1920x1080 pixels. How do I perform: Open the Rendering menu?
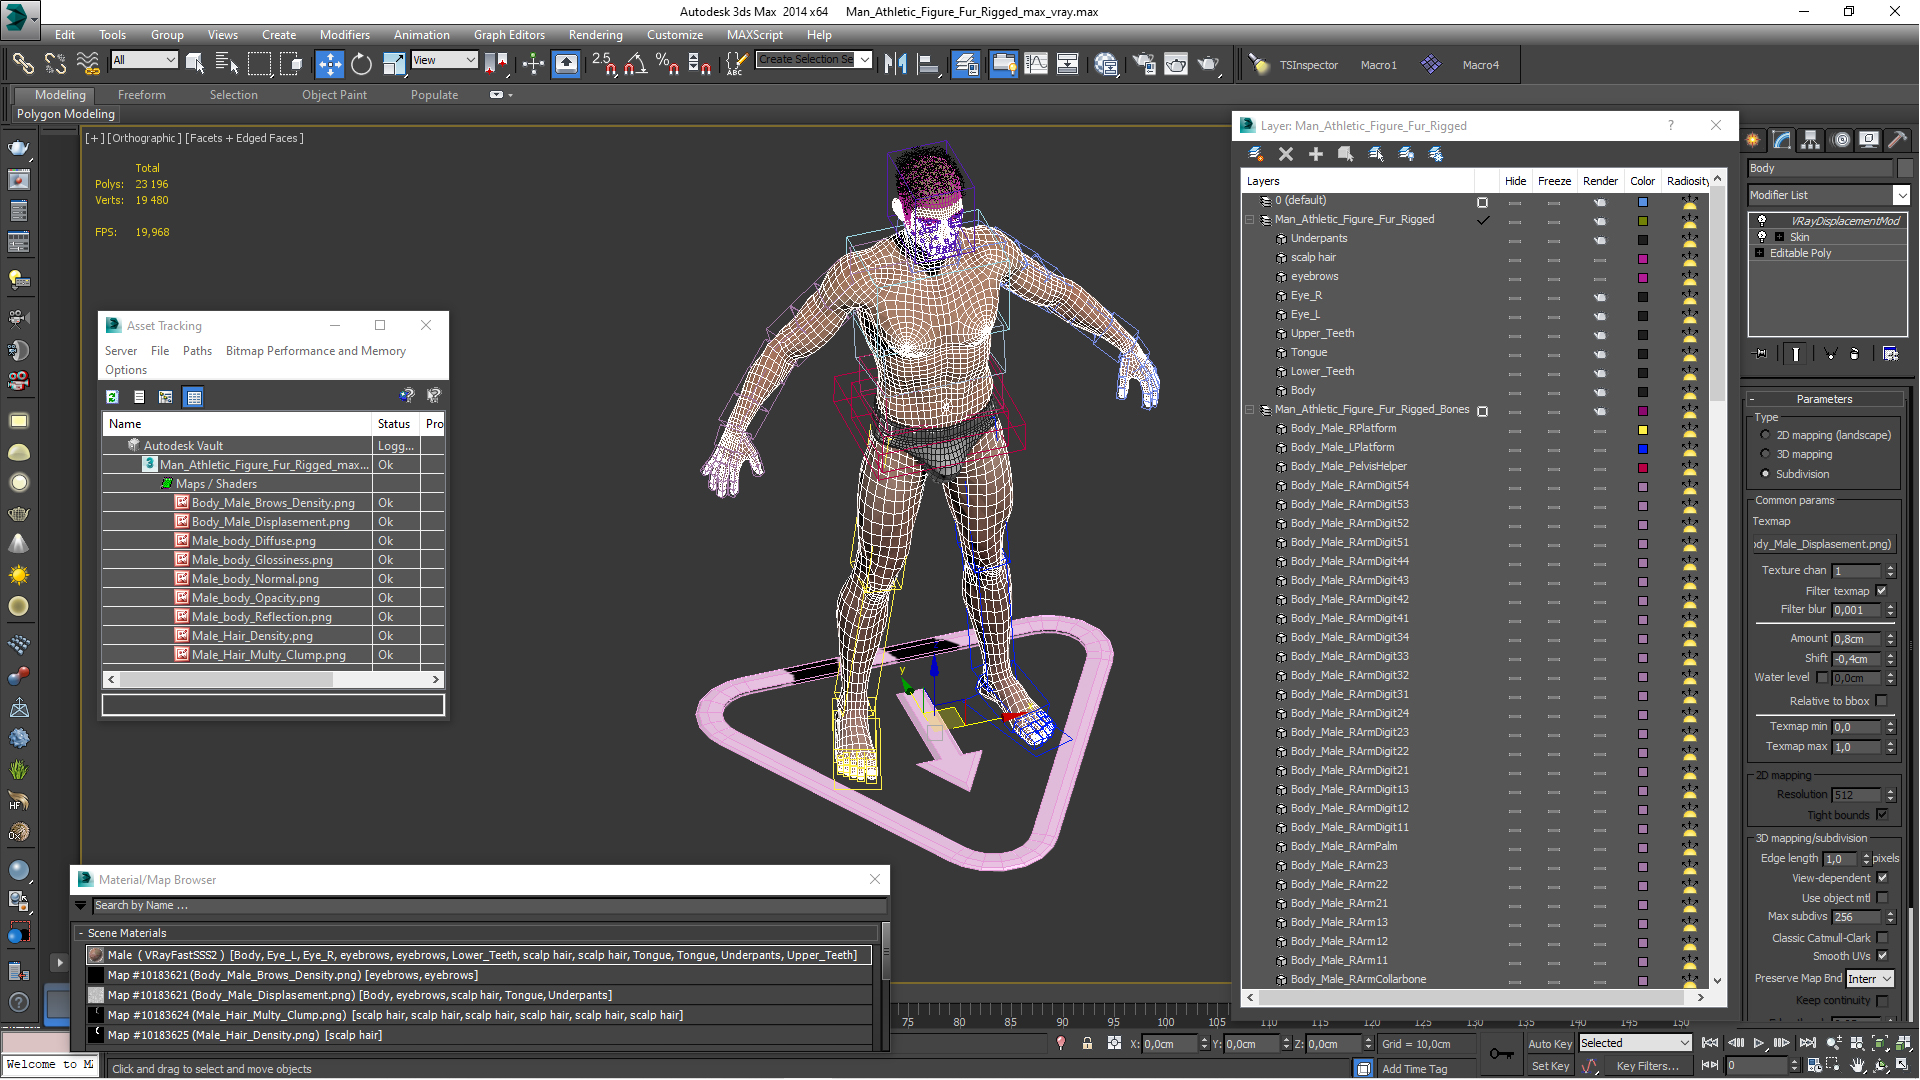[x=595, y=35]
